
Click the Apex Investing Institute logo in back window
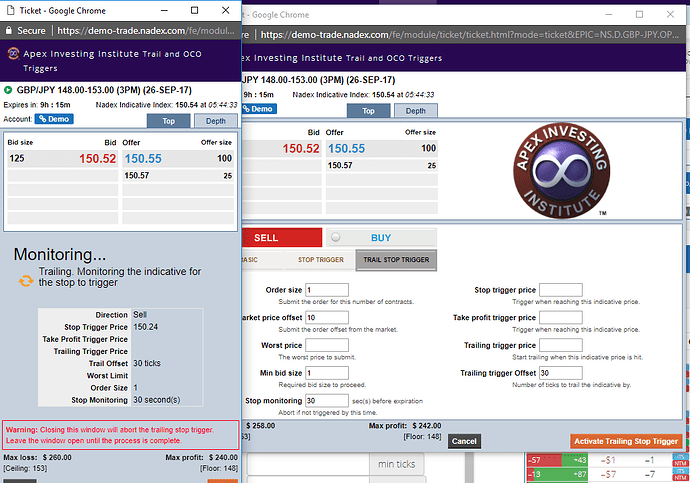coord(562,170)
